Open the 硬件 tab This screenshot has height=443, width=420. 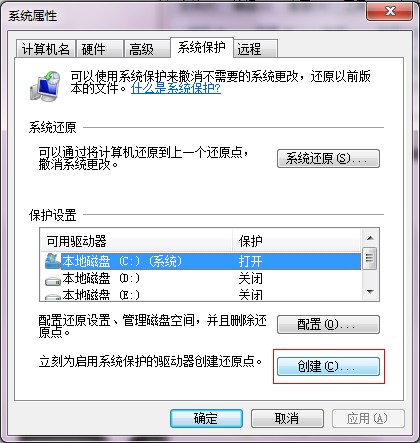tap(99, 49)
